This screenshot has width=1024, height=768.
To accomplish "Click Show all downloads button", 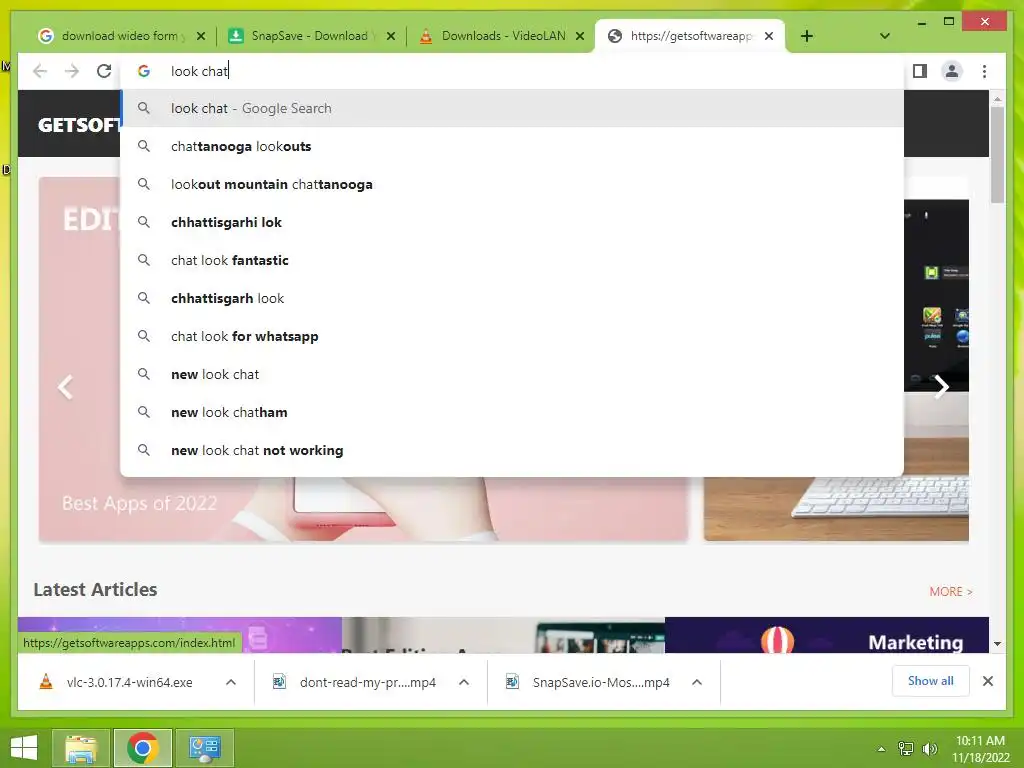I will coord(931,681).
